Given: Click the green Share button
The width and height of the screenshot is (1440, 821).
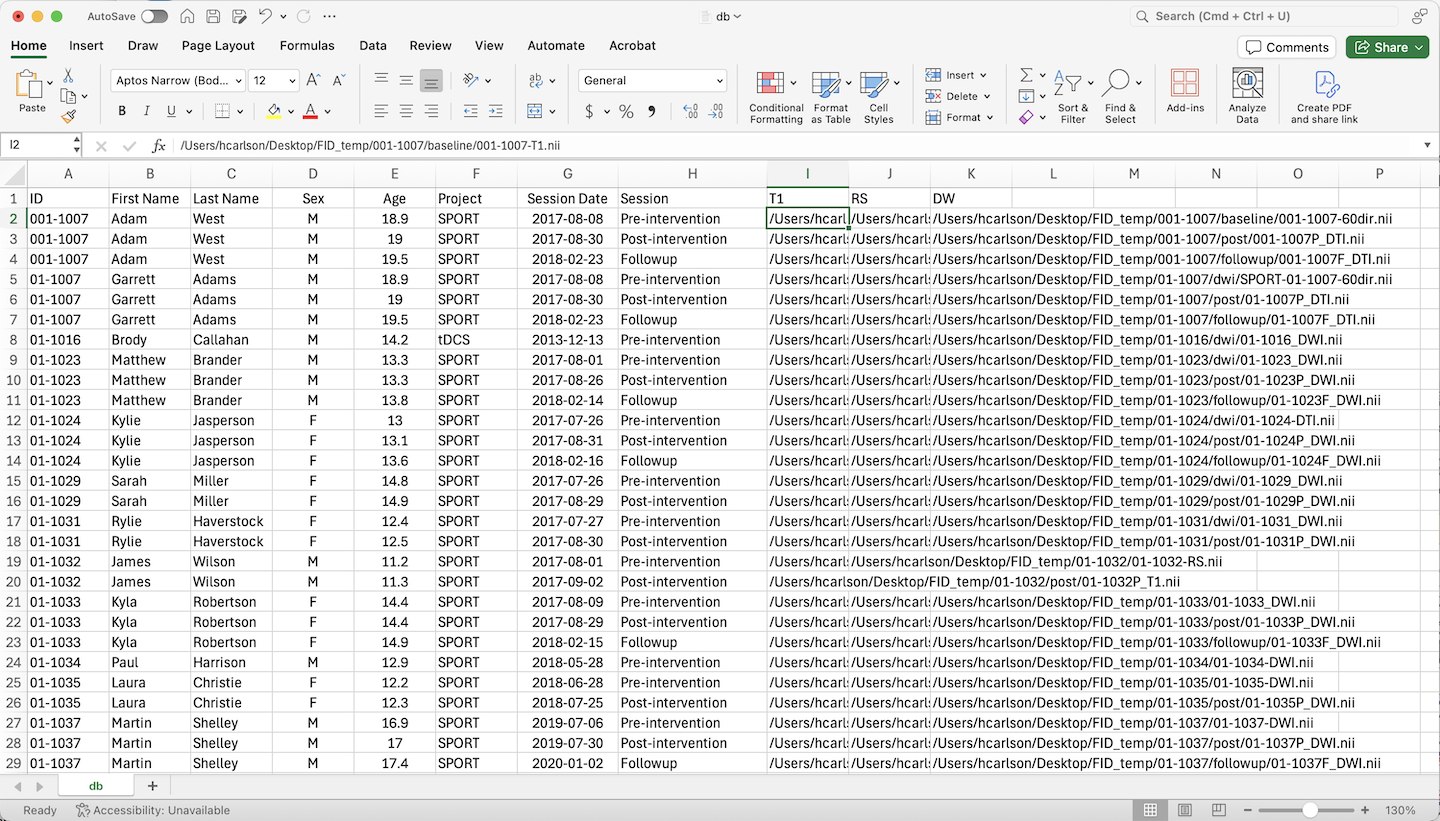Looking at the screenshot, I should 1390,47.
